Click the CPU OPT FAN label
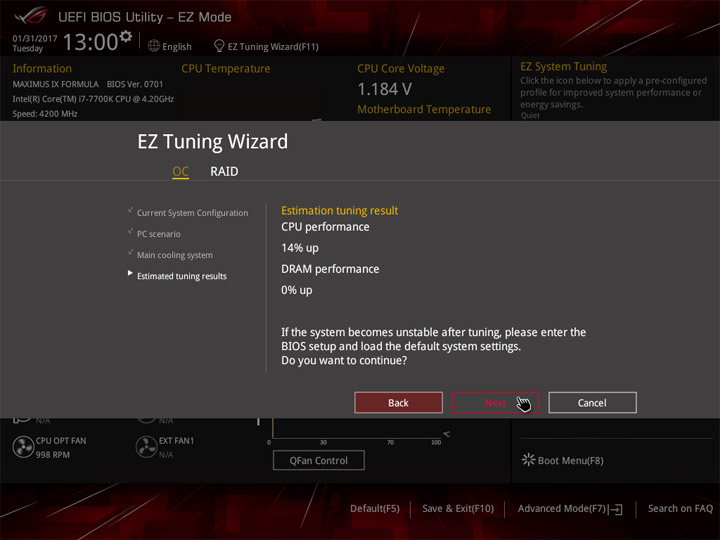720x540 pixels. pos(61,440)
